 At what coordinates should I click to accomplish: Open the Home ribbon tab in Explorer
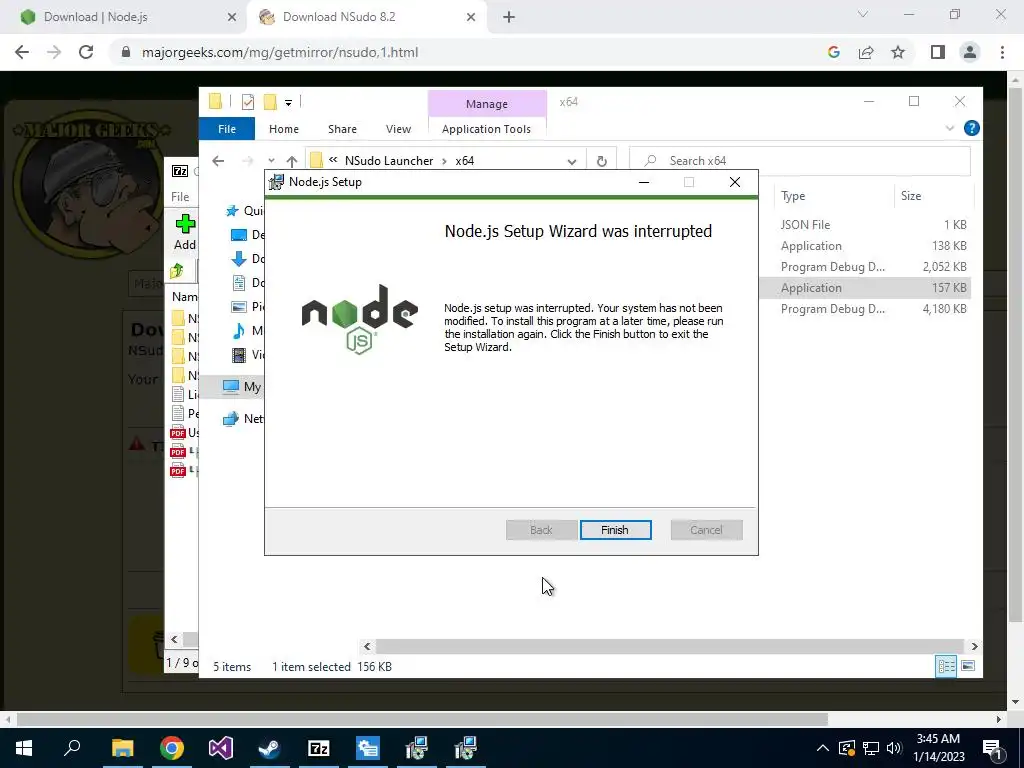(x=283, y=129)
